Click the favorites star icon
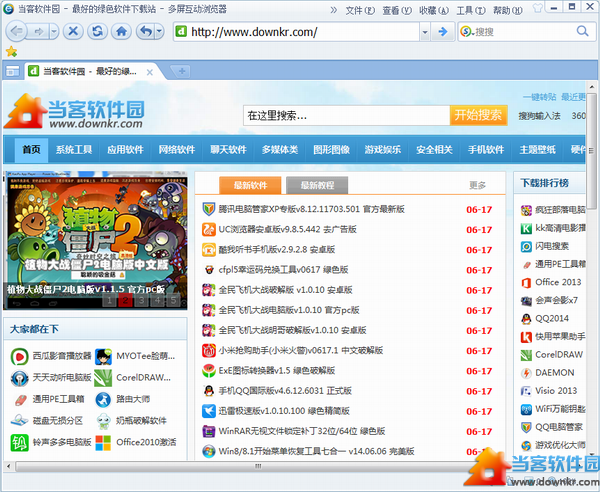Viewport: 600px width, 492px height. pyautogui.click(x=11, y=51)
